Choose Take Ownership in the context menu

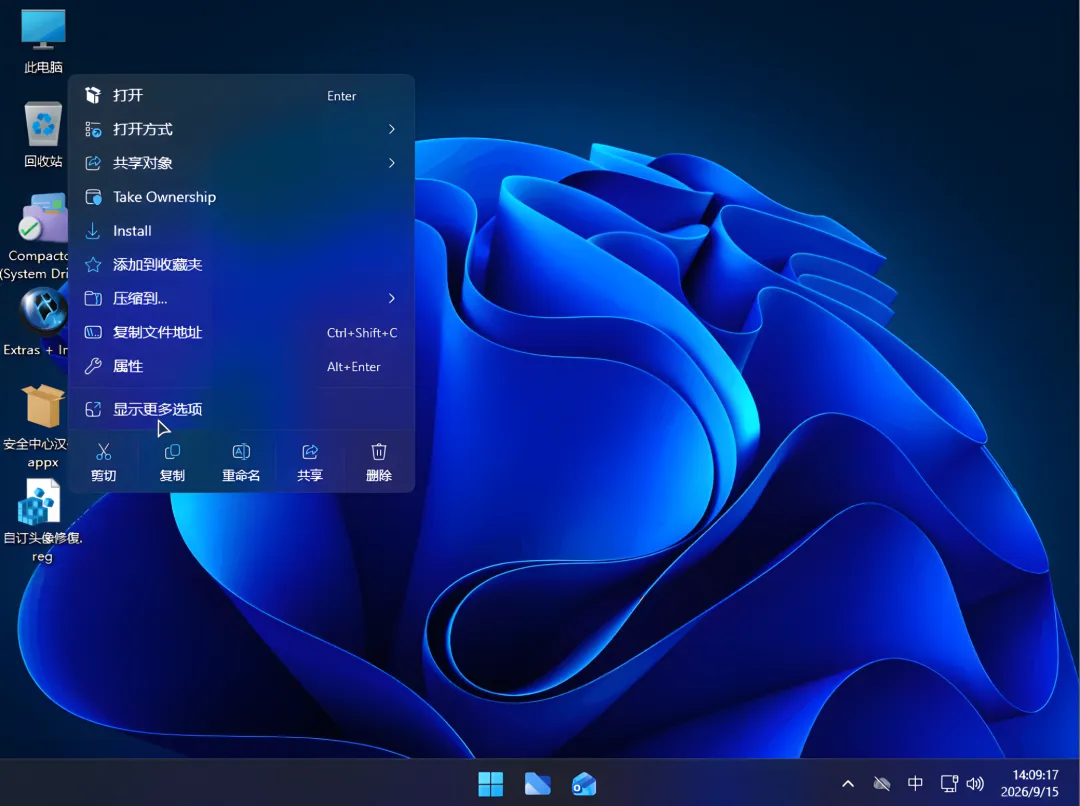[x=241, y=197]
